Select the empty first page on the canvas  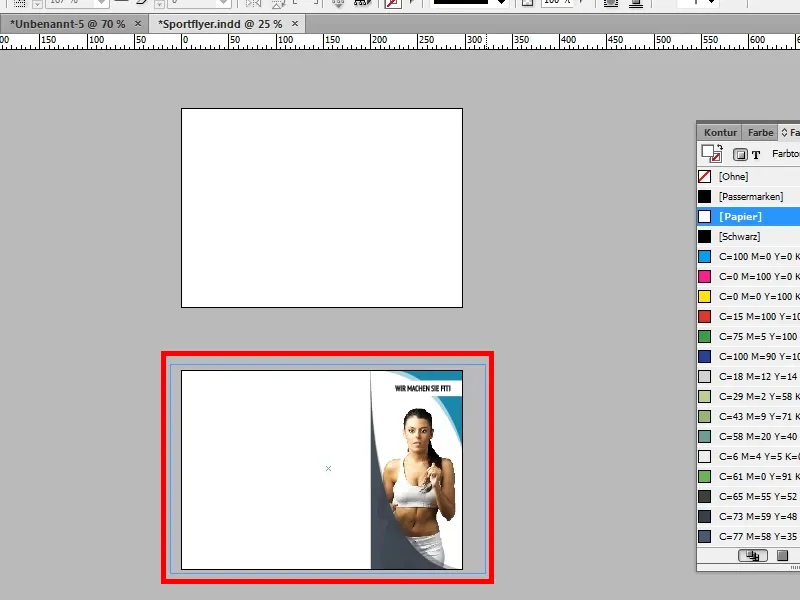click(x=322, y=208)
